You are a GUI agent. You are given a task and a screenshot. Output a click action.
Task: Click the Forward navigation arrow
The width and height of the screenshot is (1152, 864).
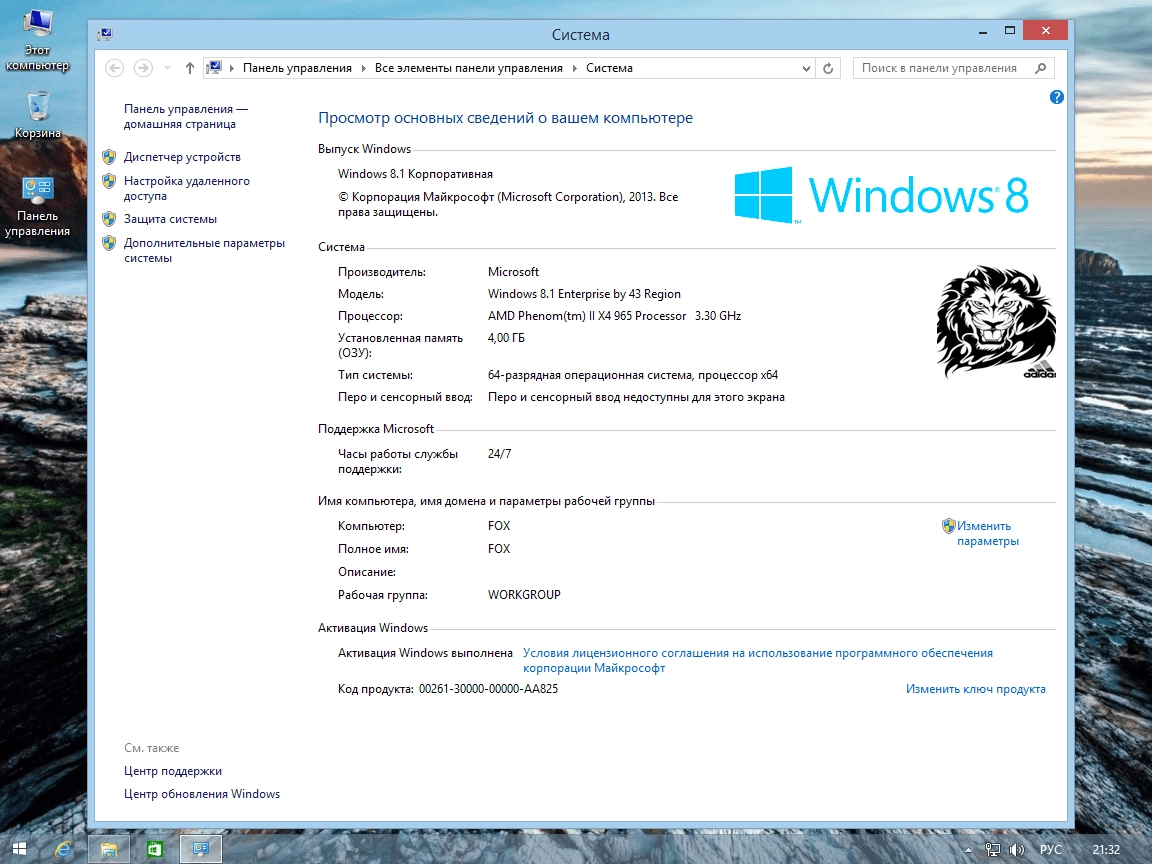click(143, 68)
